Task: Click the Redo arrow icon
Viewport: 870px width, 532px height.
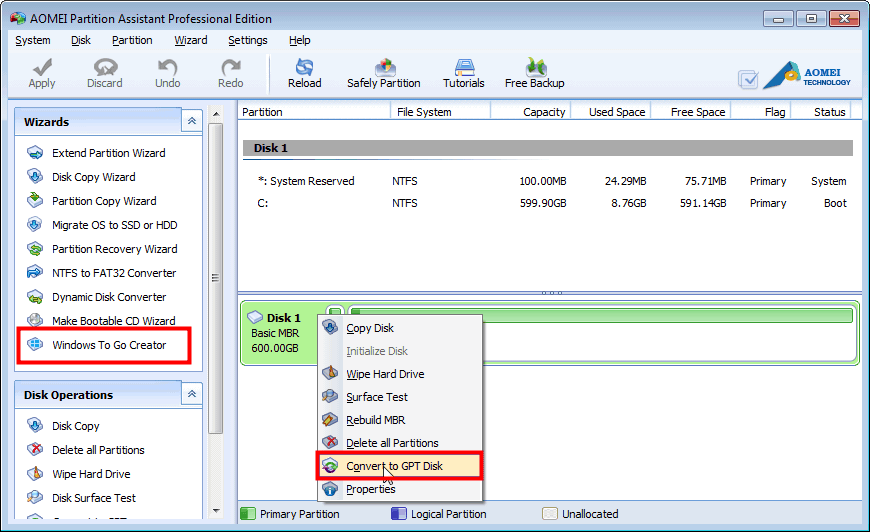Action: point(231,67)
